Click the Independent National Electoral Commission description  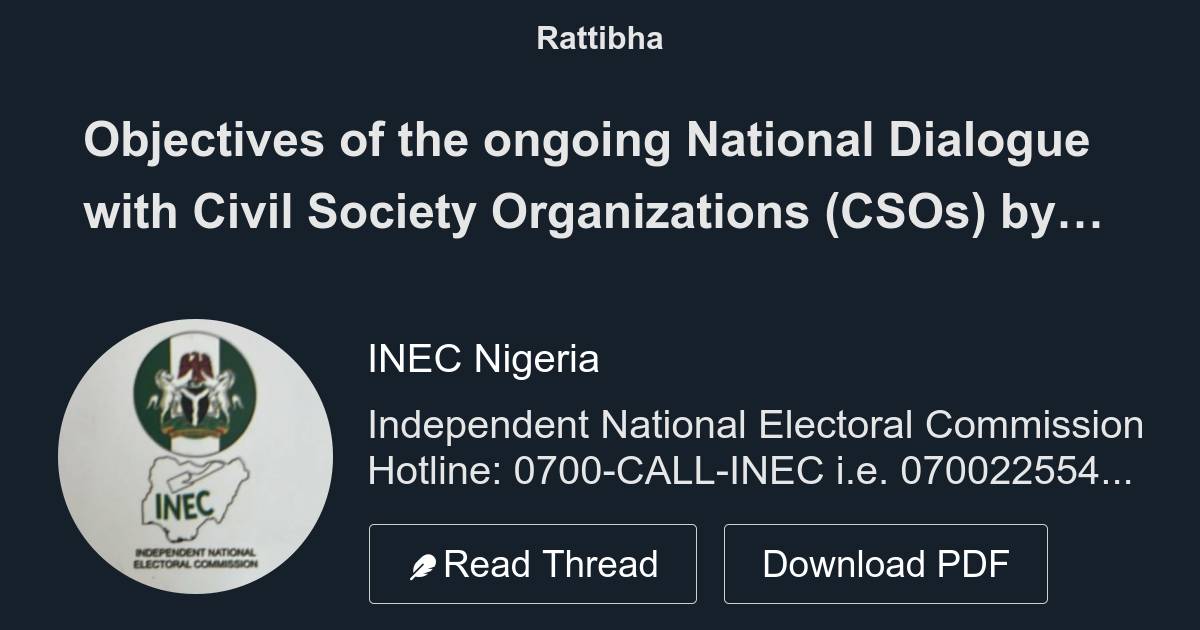click(x=757, y=425)
